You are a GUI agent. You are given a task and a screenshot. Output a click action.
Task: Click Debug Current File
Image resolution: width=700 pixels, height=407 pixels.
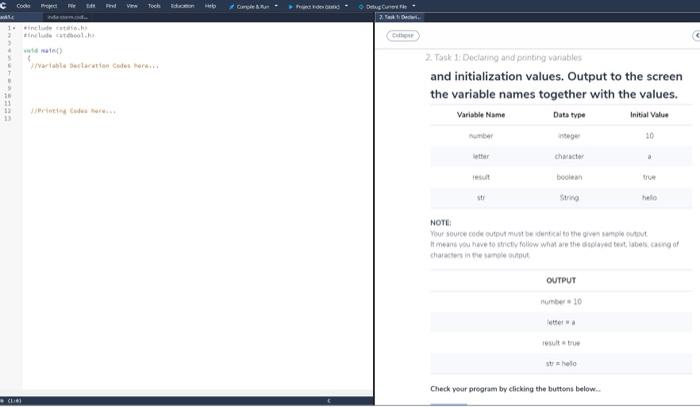coord(383,7)
